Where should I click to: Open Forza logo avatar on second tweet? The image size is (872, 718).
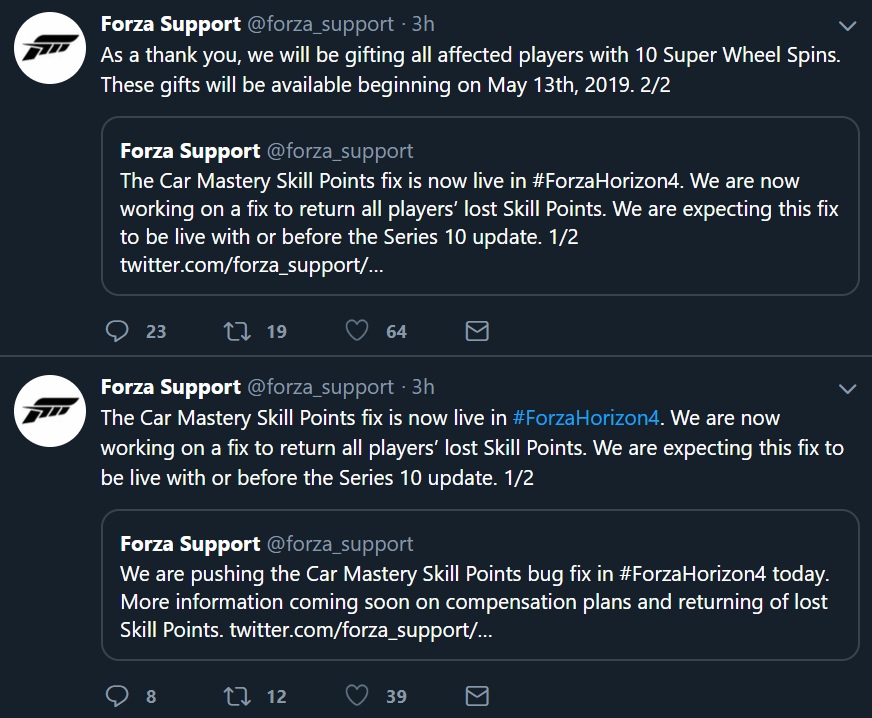48,411
